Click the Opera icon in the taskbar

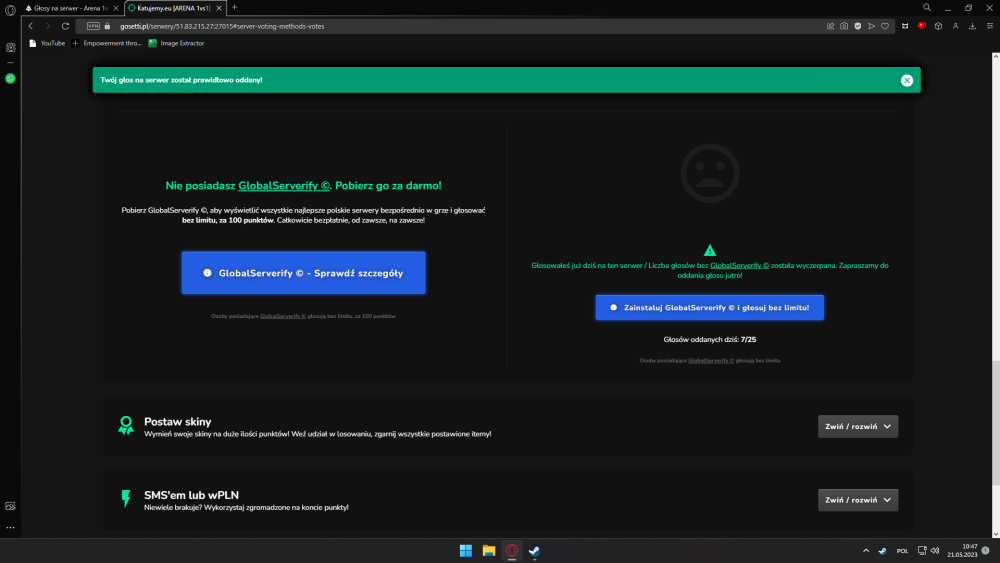click(511, 551)
